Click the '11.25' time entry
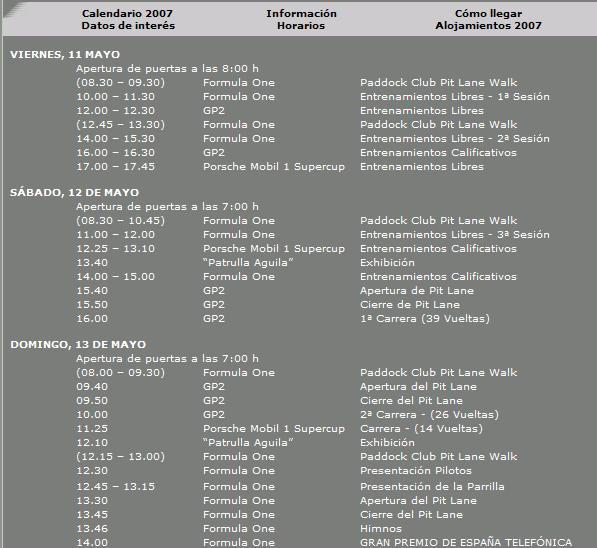 click(x=92, y=428)
